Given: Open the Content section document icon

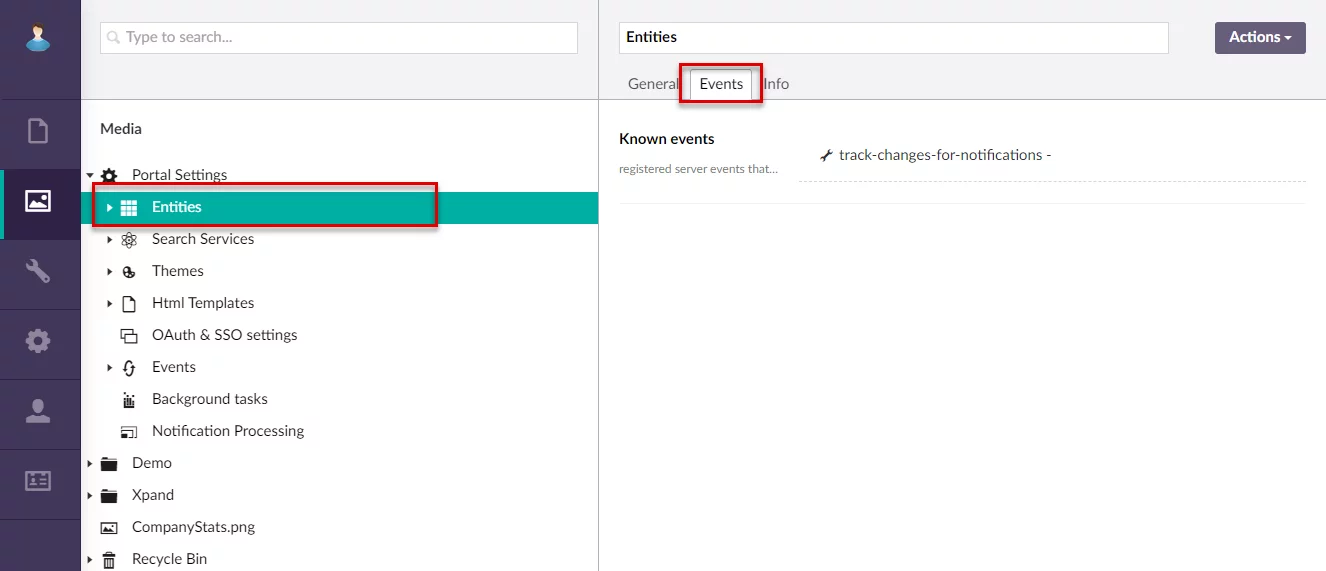Looking at the screenshot, I should (38, 131).
